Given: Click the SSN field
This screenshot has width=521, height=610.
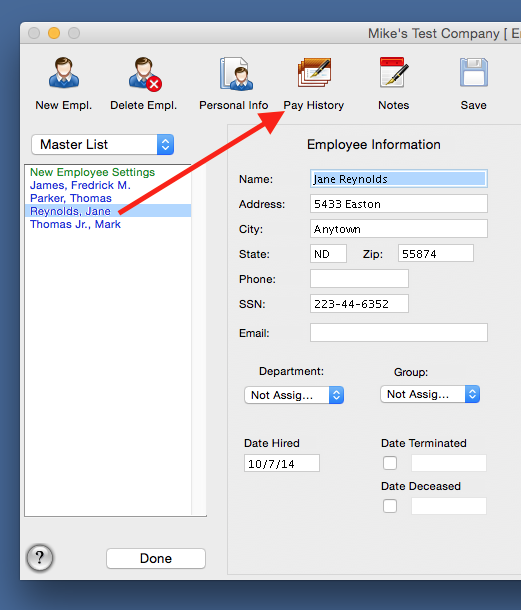Looking at the screenshot, I should coord(359,303).
